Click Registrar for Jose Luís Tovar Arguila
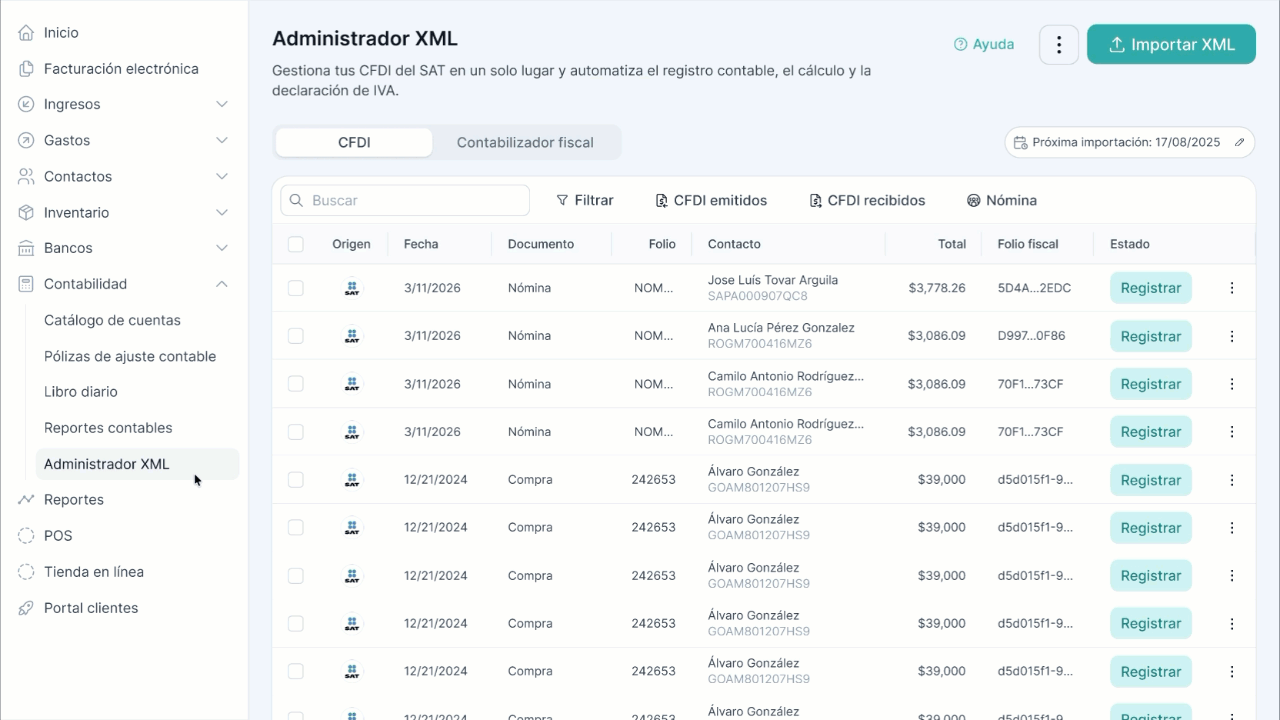Viewport: 1280px width, 720px height. pyautogui.click(x=1151, y=288)
